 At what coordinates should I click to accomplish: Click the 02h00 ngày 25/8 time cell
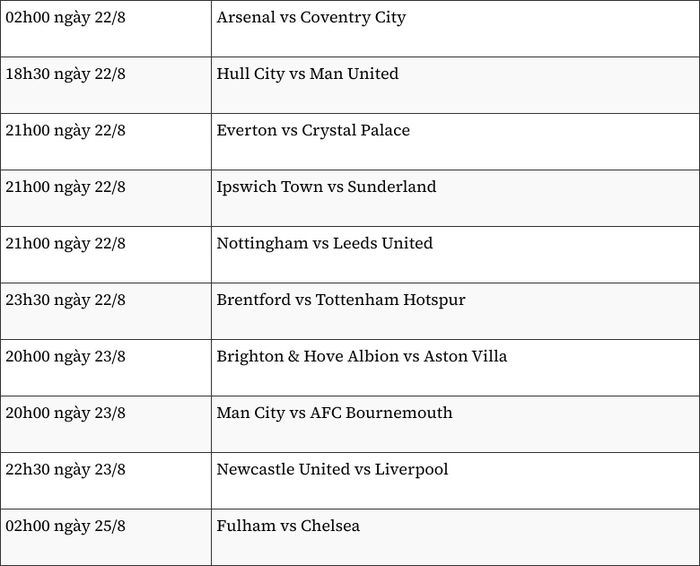(106, 537)
